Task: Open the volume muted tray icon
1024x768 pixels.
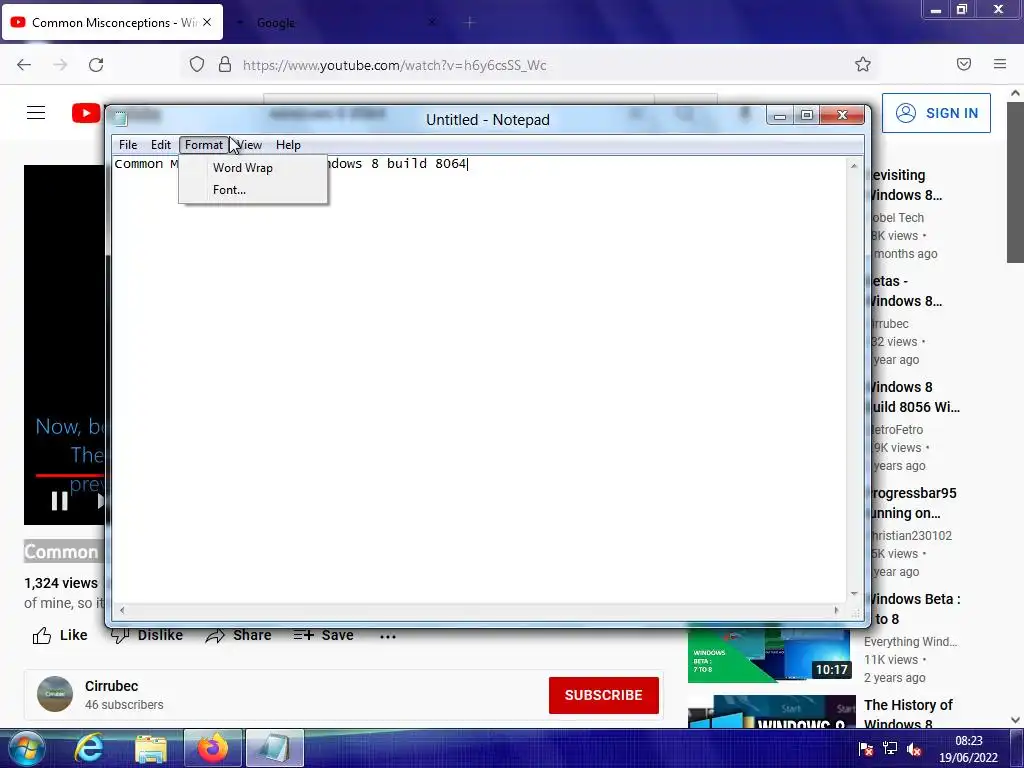Action: point(914,749)
